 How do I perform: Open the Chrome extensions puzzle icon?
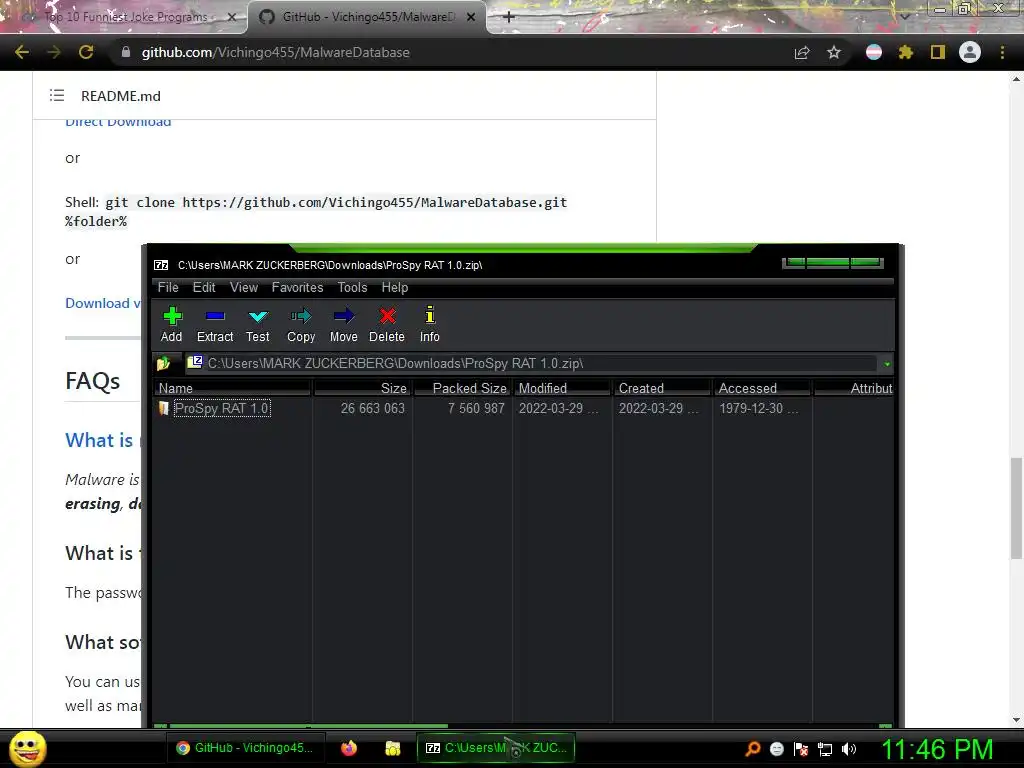(905, 52)
